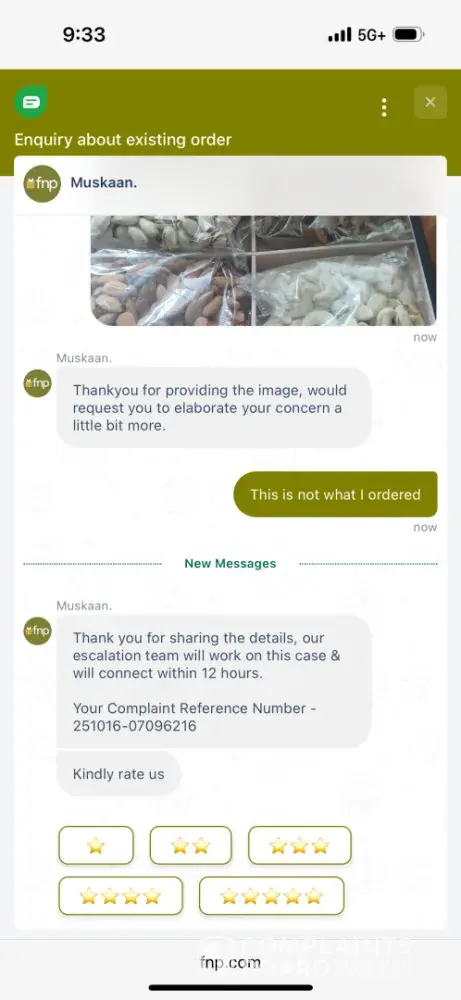Open the three-dot options menu
The image size is (461, 1000).
(384, 107)
